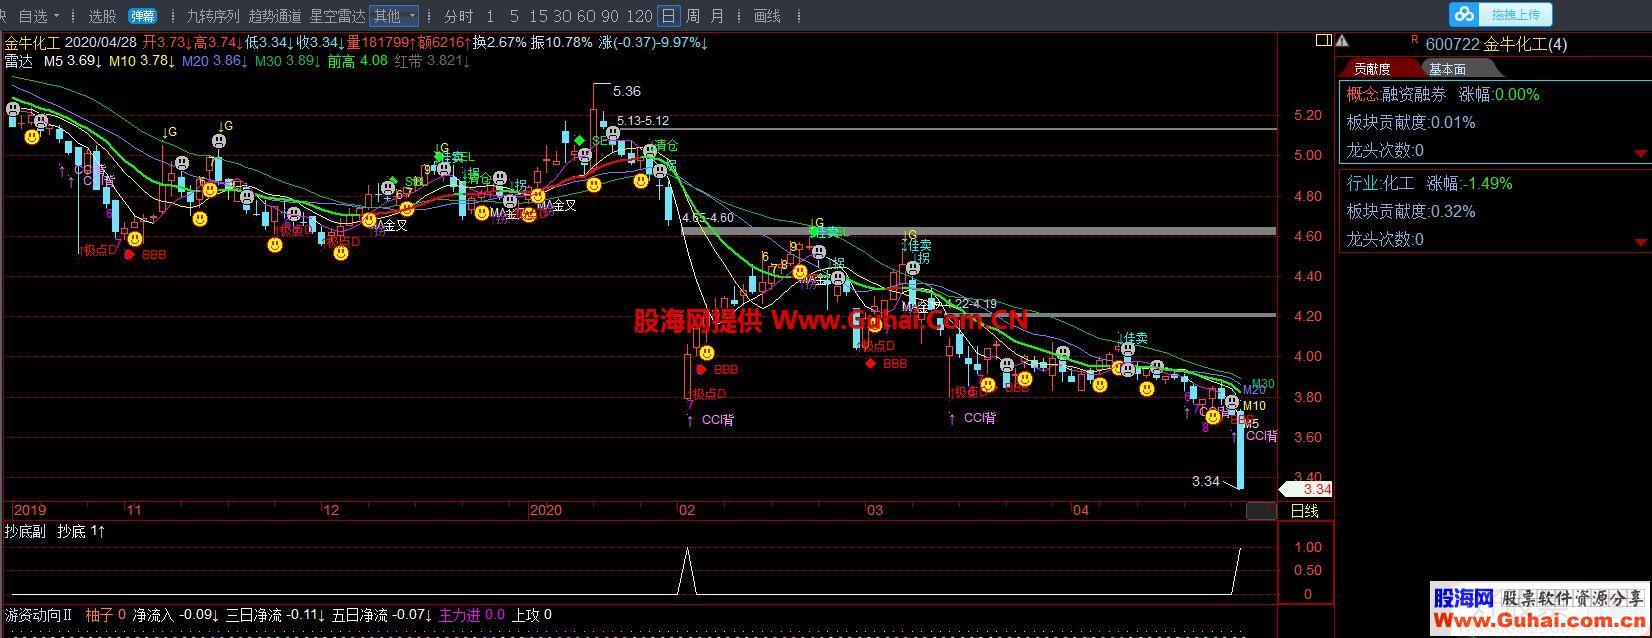Select the 日 daily period

[669, 16]
